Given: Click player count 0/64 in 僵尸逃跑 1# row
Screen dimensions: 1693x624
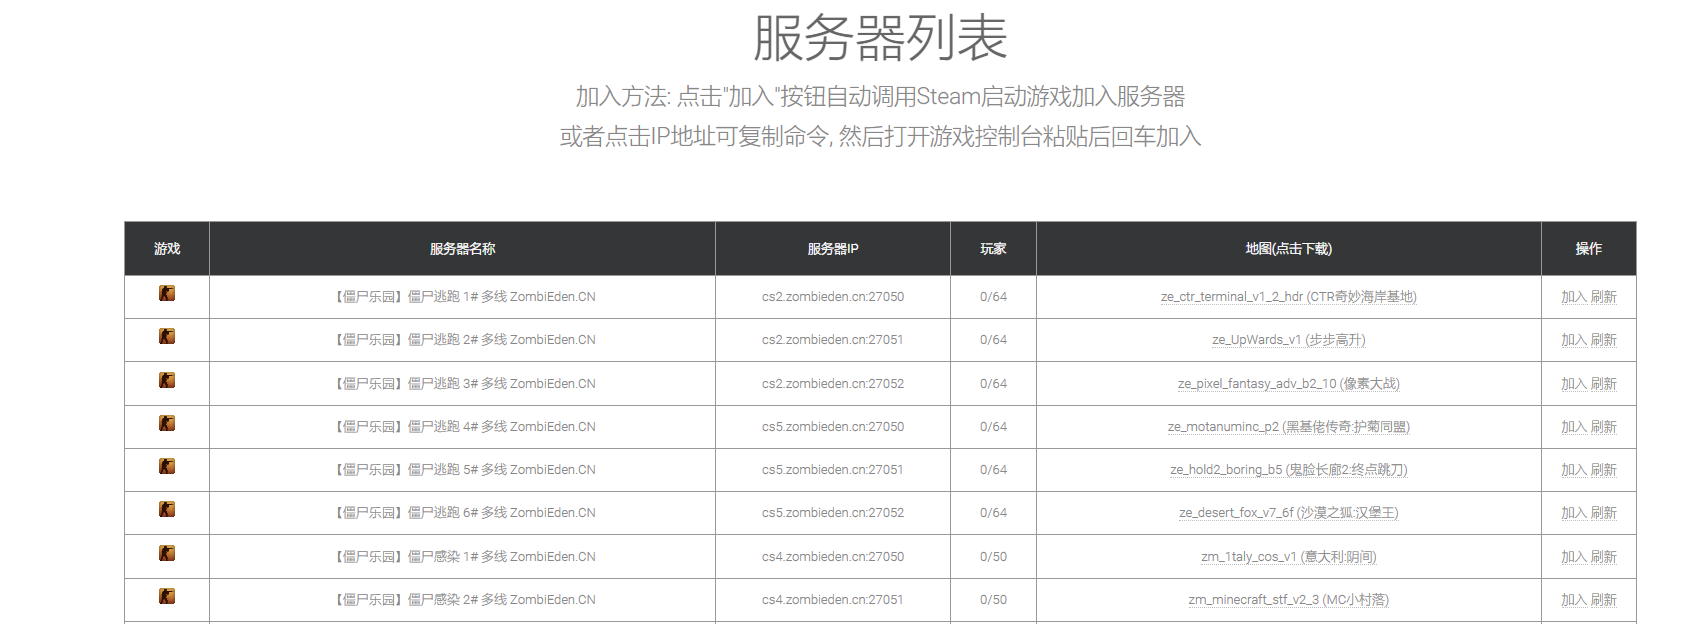Looking at the screenshot, I should pos(993,297).
